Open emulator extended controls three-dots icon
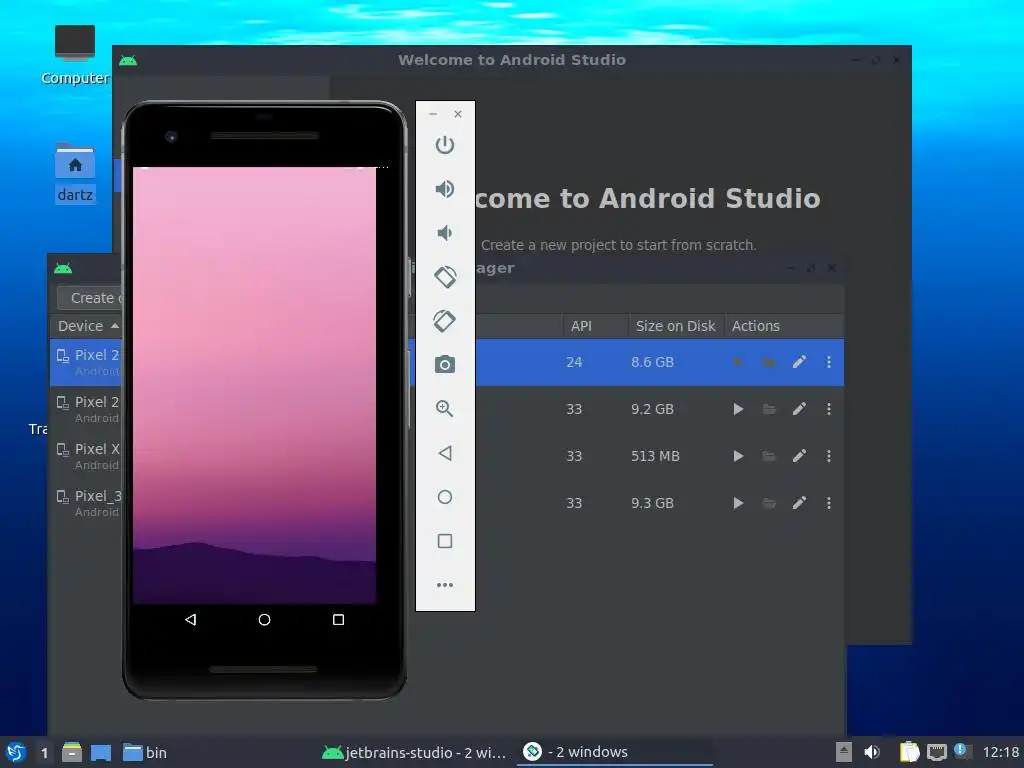The height and width of the screenshot is (768, 1024). click(x=445, y=585)
